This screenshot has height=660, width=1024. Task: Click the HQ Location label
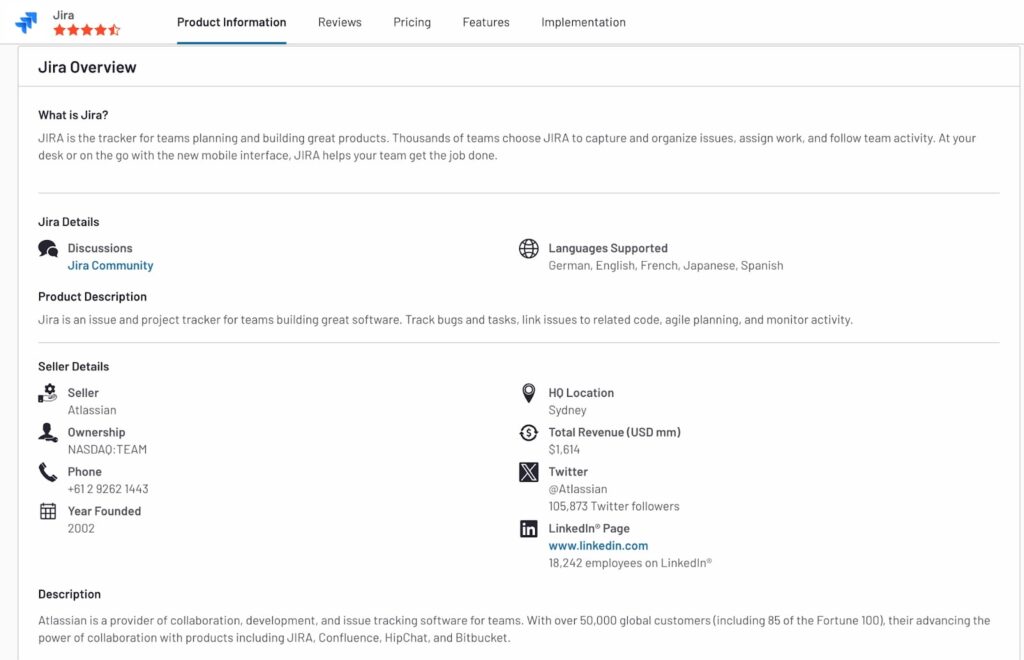[x=581, y=393]
